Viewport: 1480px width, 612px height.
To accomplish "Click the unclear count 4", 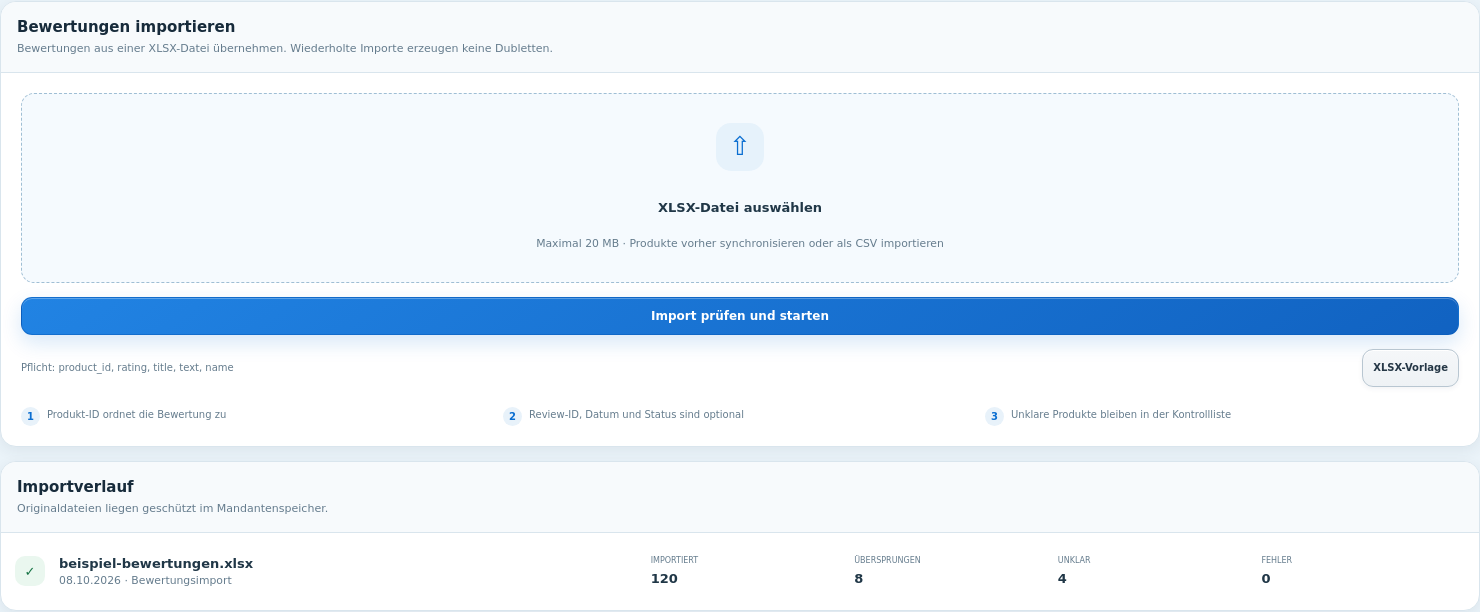I will [1062, 579].
